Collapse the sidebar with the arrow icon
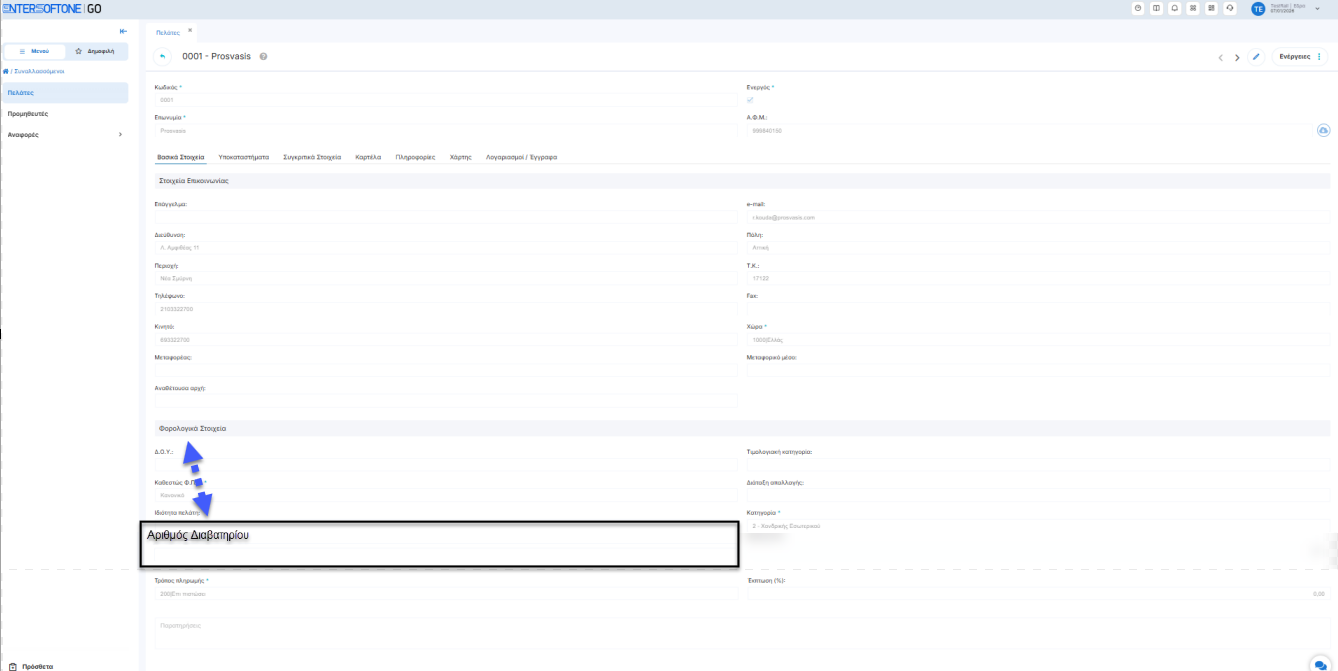Screen dimensions: 1338x671 (x=123, y=31)
